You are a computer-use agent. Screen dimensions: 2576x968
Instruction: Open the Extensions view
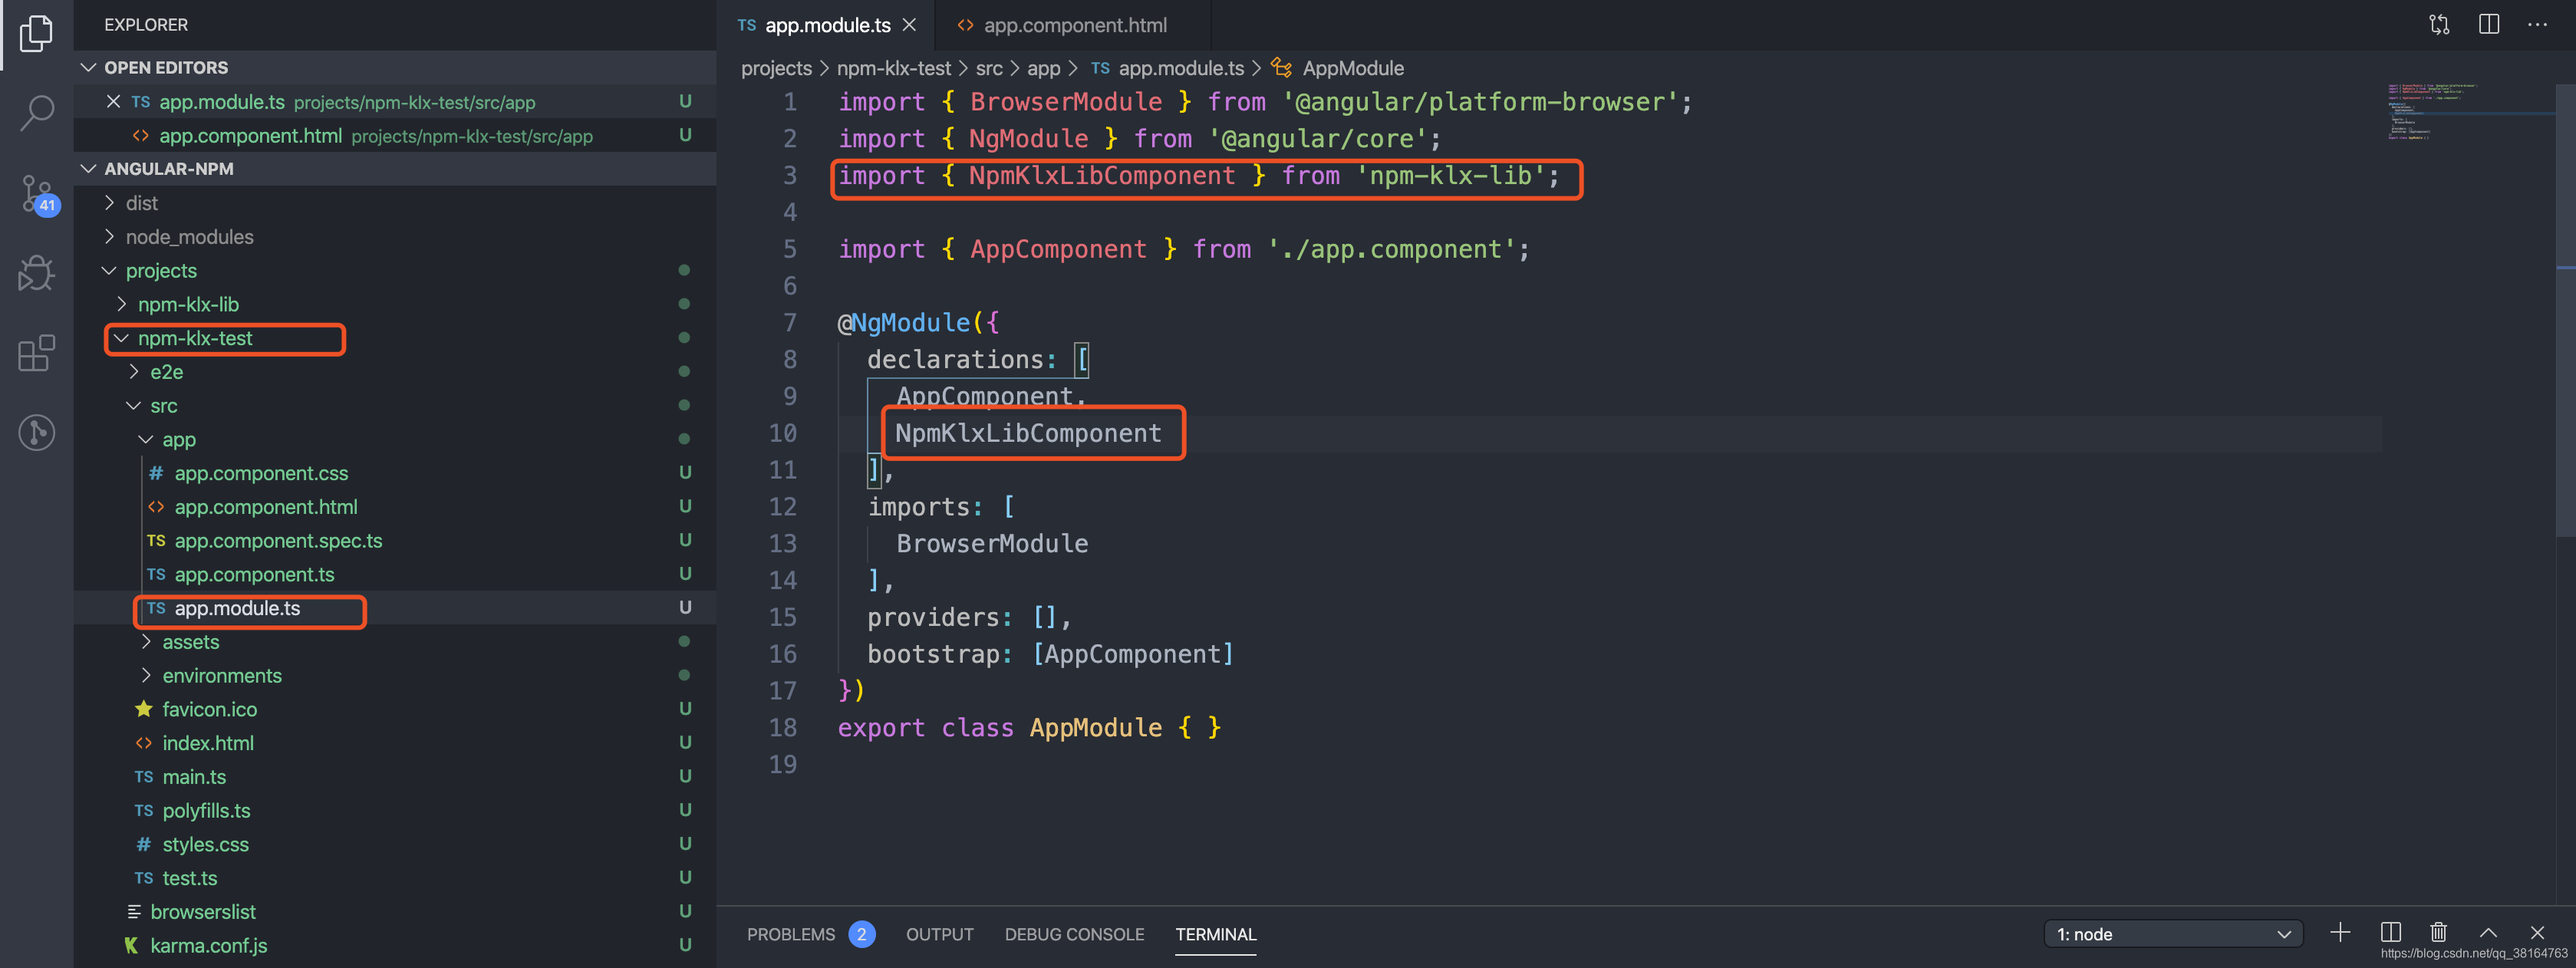pos(36,352)
